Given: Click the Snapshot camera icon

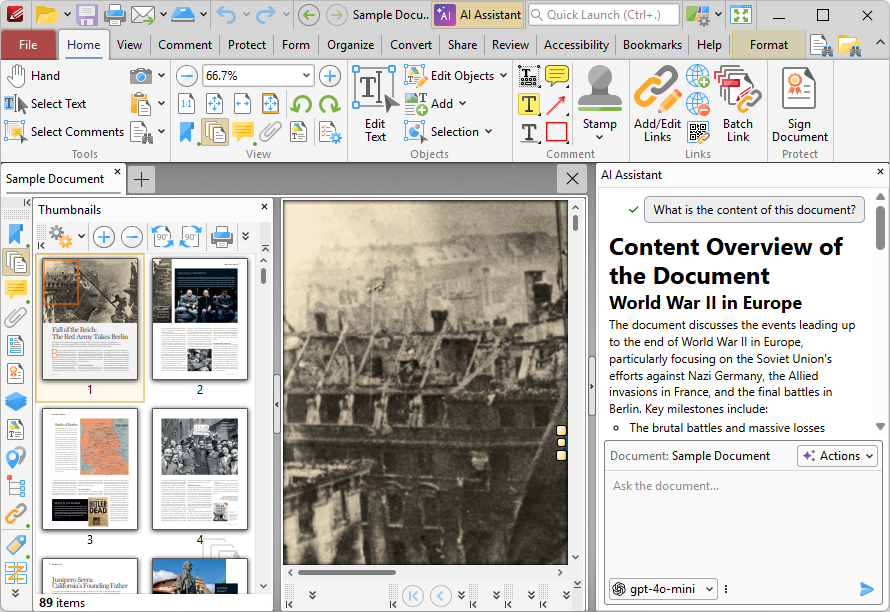Looking at the screenshot, I should pyautogui.click(x=141, y=76).
